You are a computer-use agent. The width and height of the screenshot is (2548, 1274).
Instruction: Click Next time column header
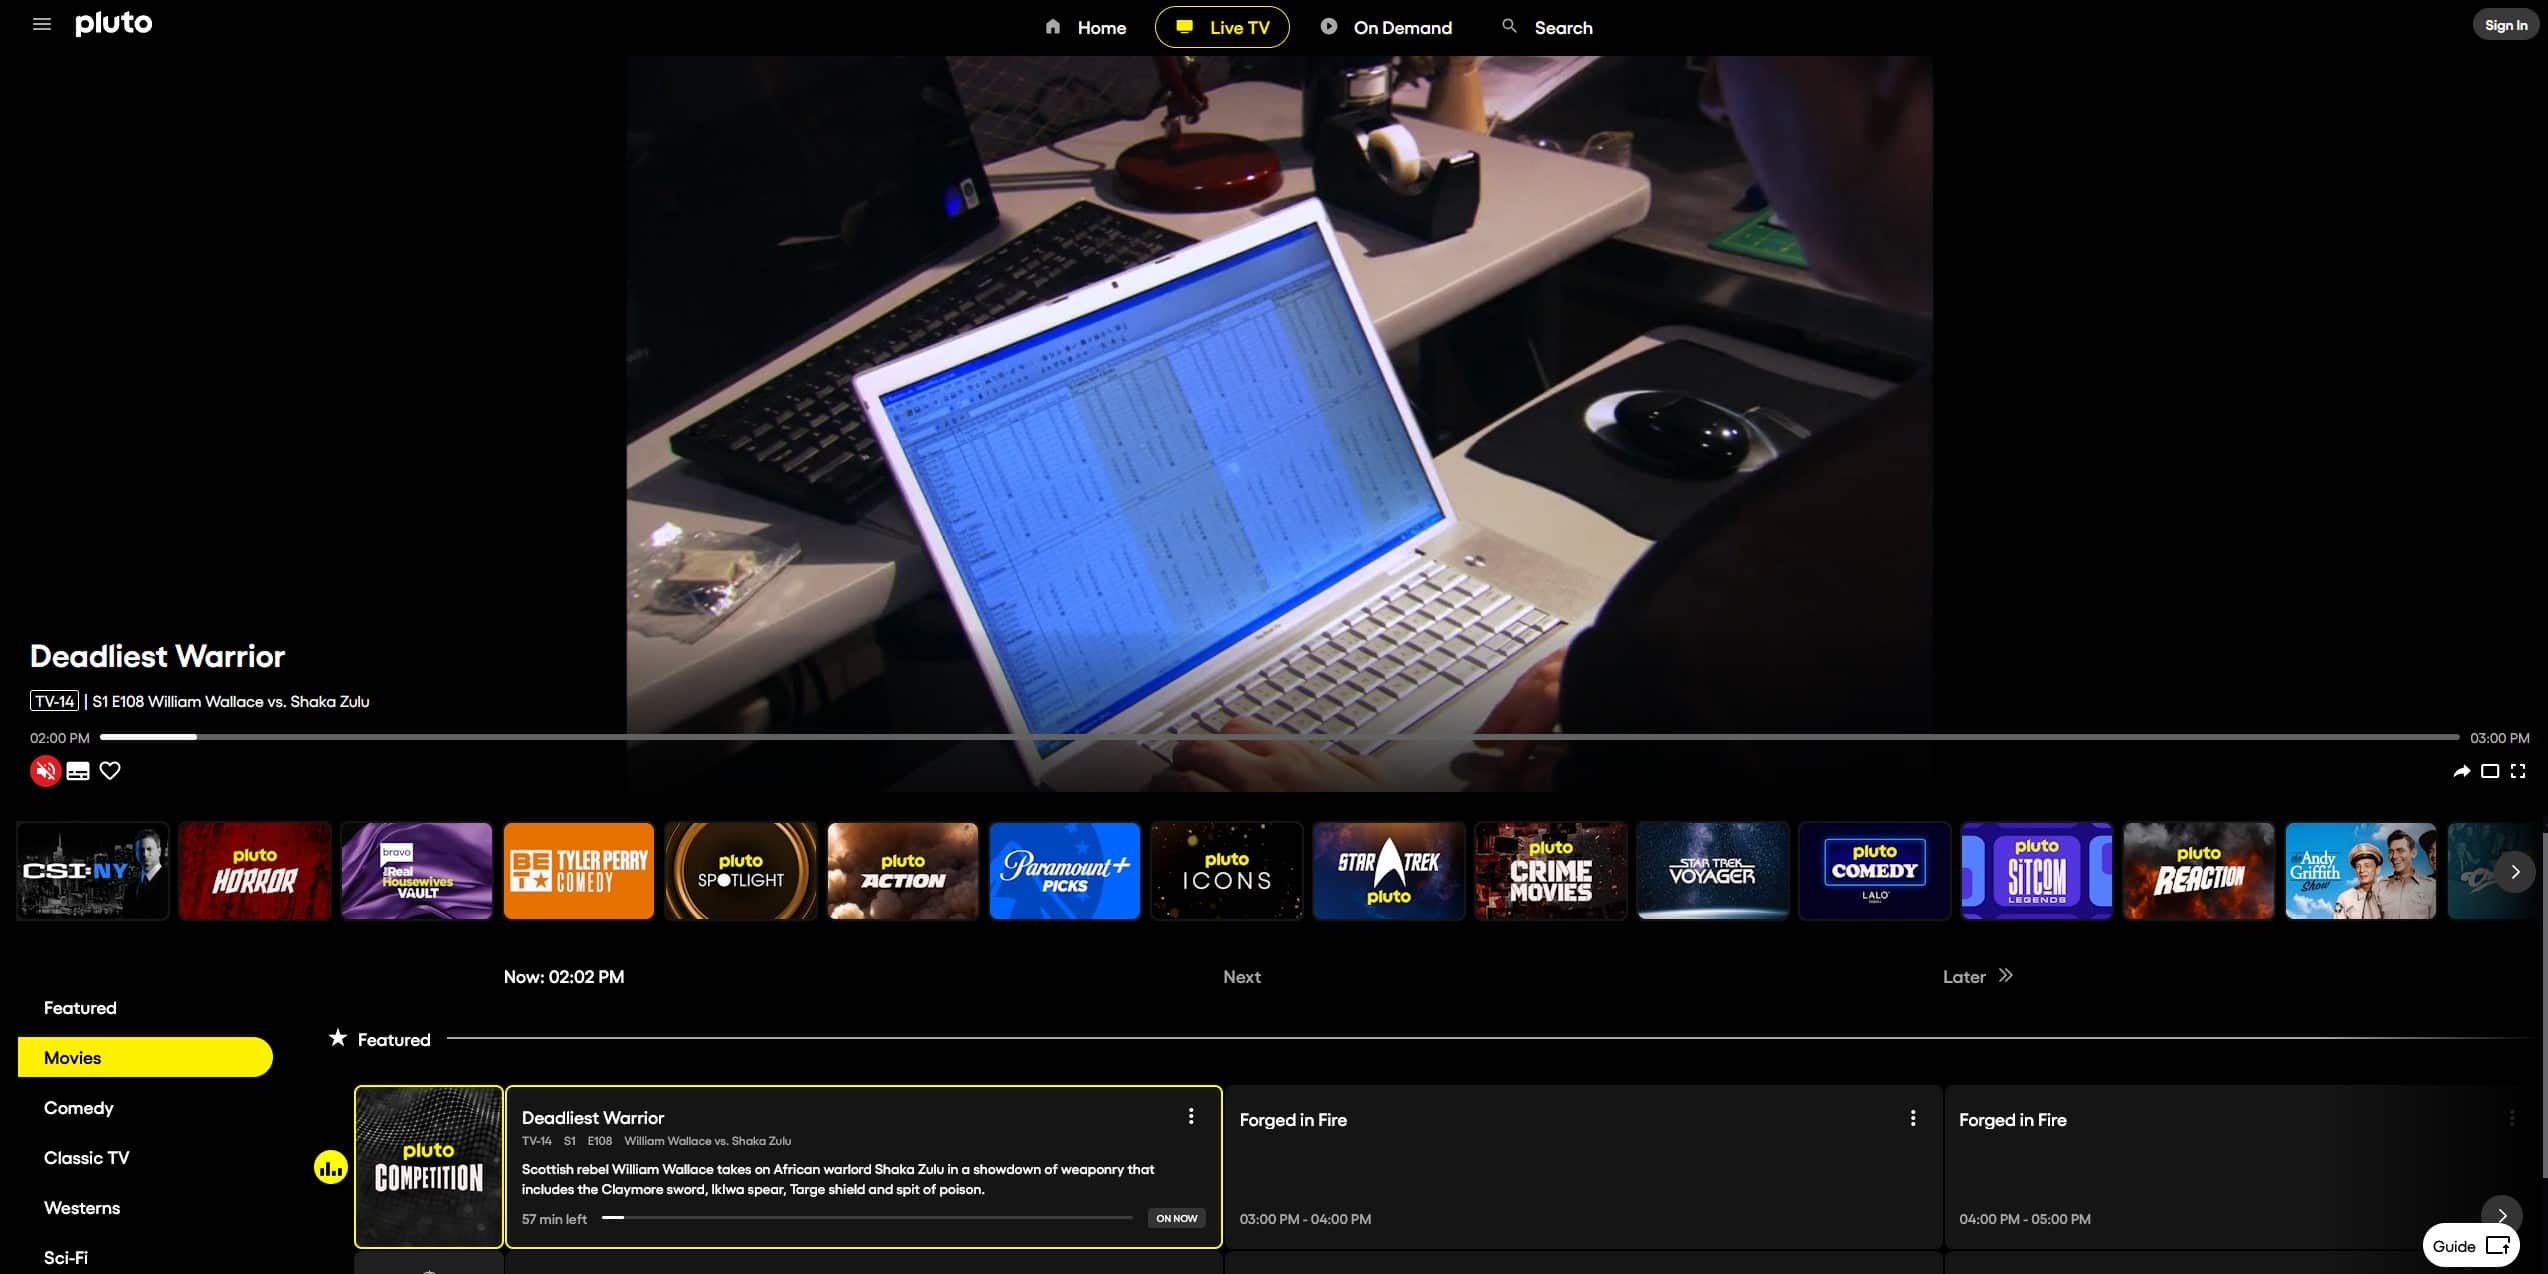point(1242,977)
